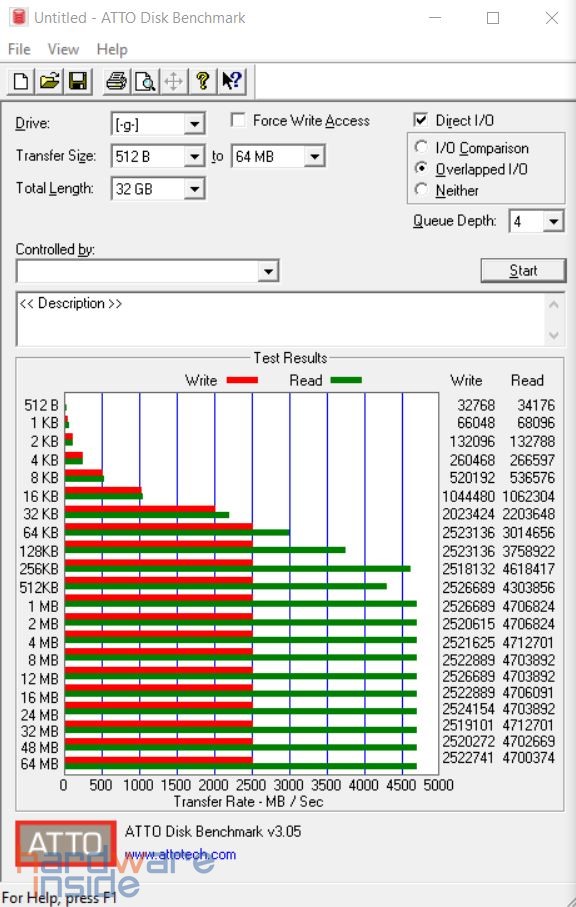Click the Write value 260468

coord(472,460)
